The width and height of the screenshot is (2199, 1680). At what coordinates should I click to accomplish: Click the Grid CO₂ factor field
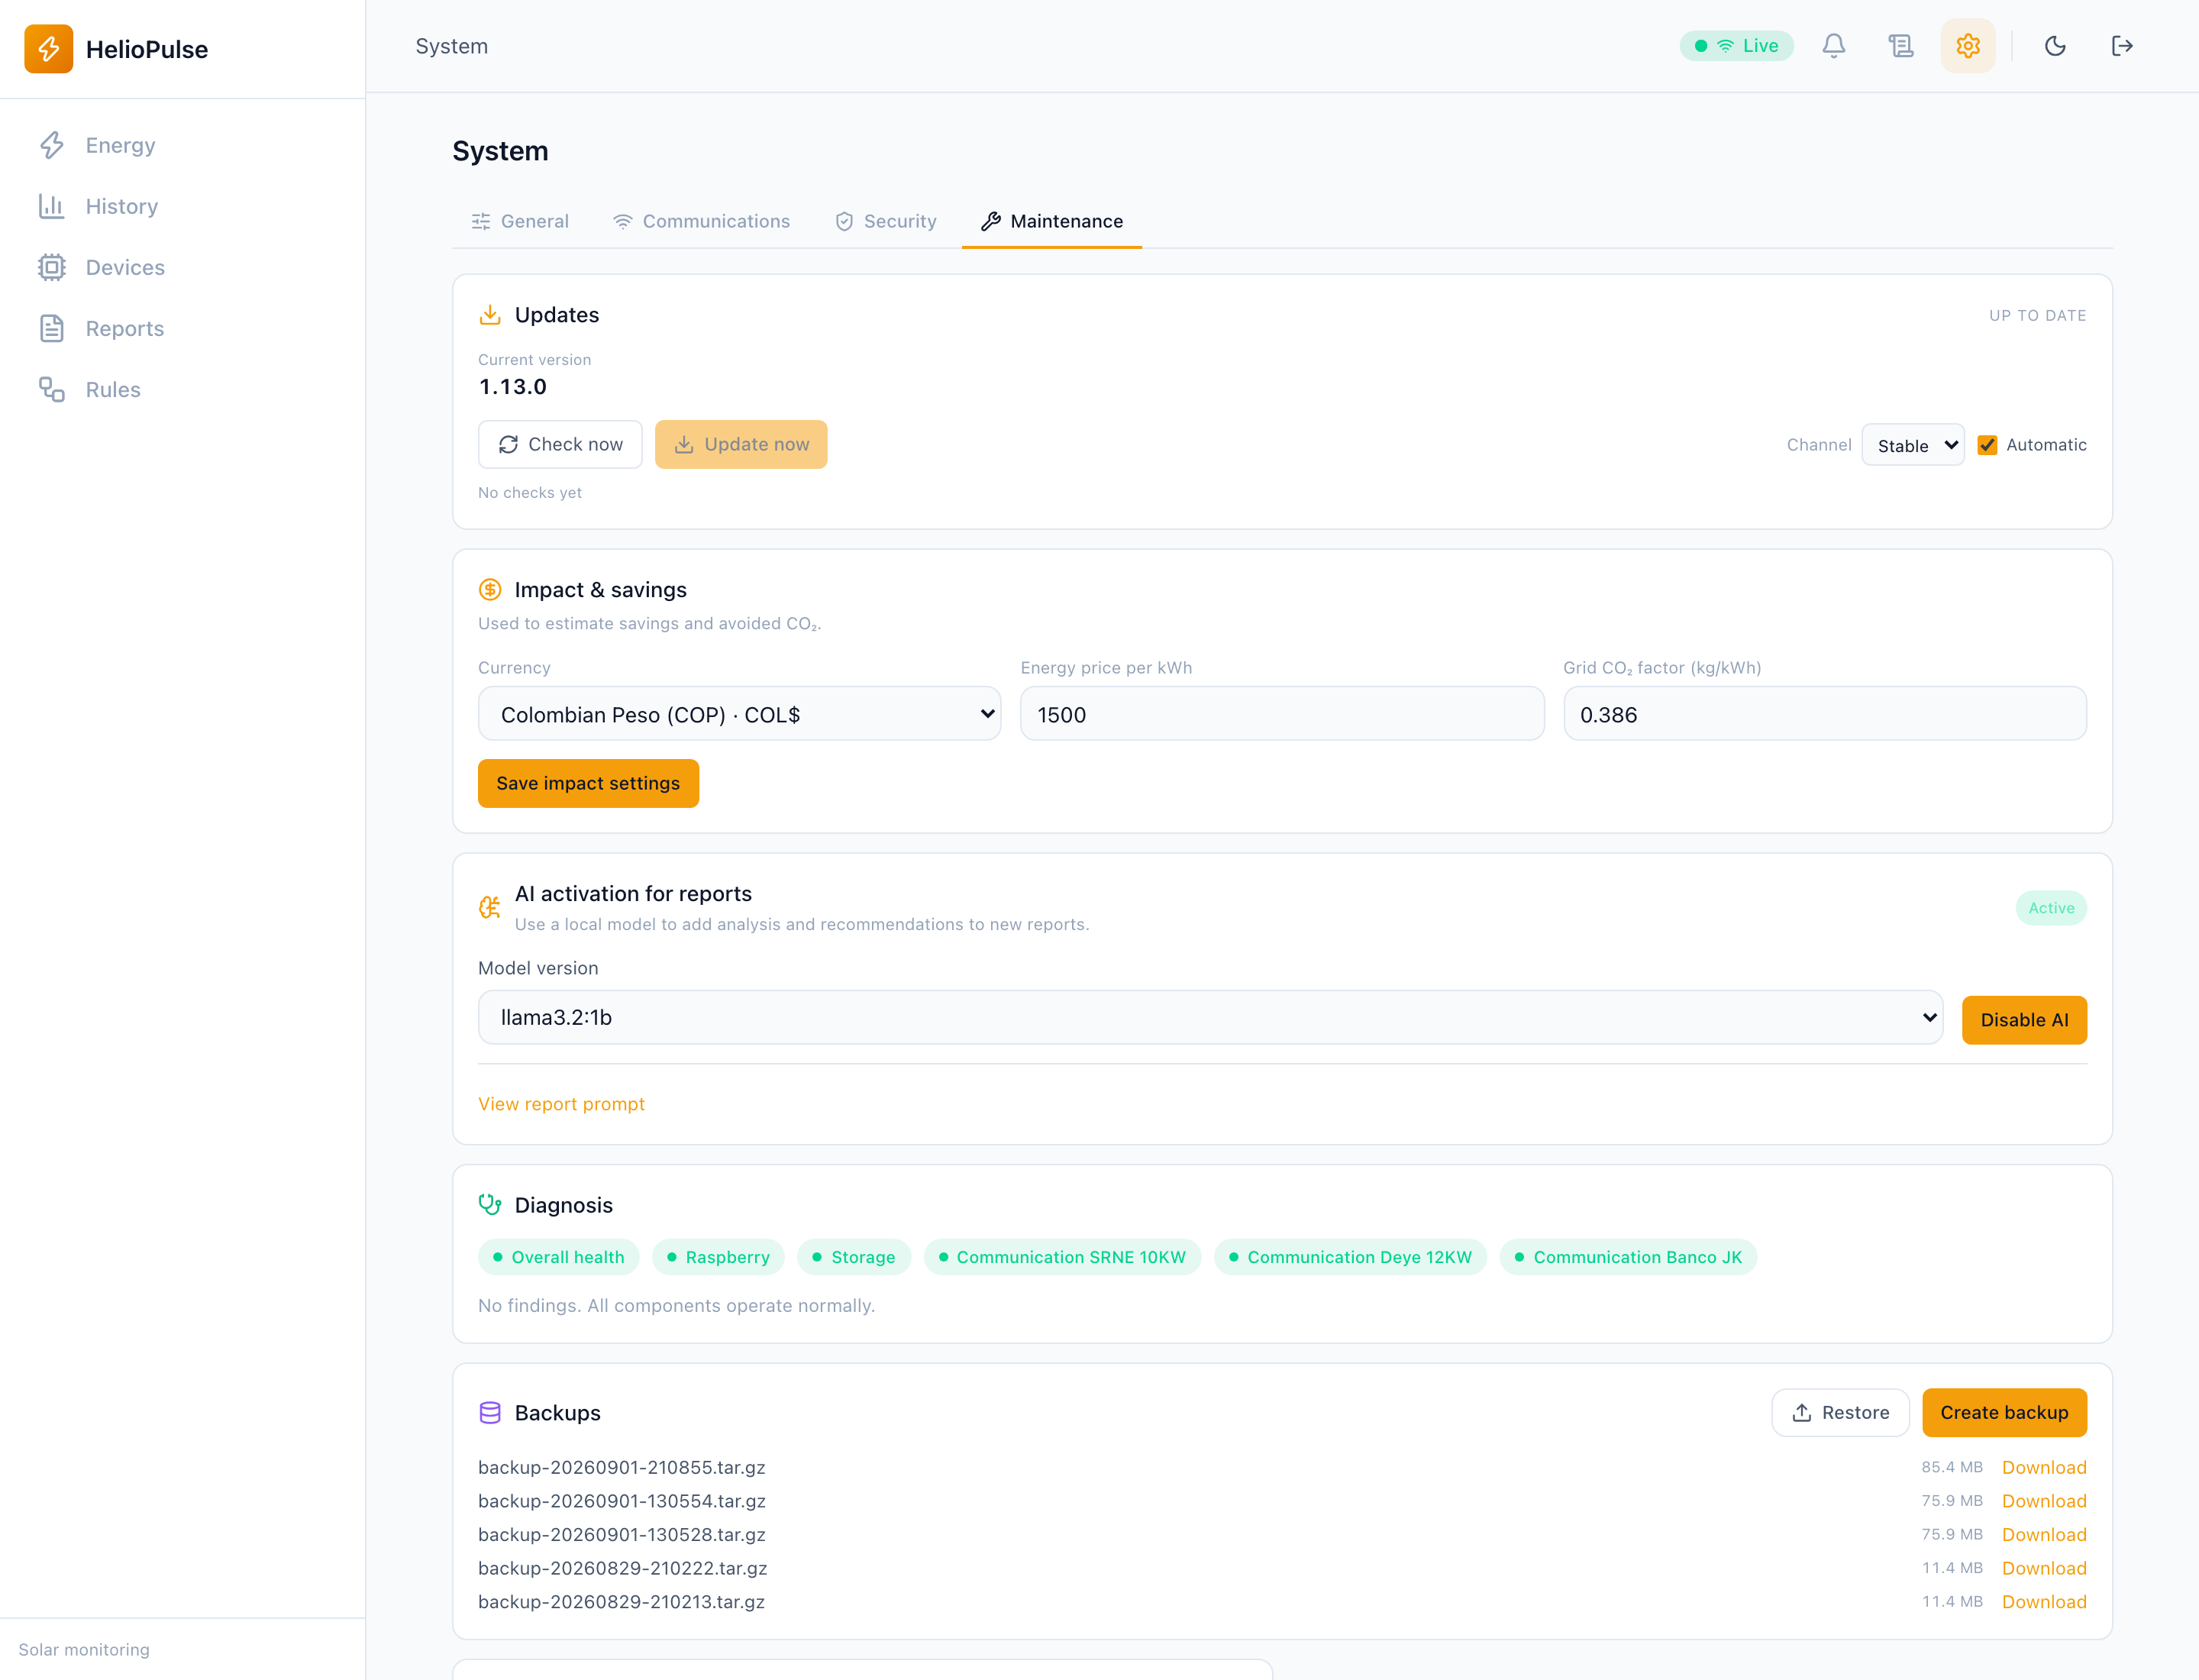pyautogui.click(x=1825, y=714)
